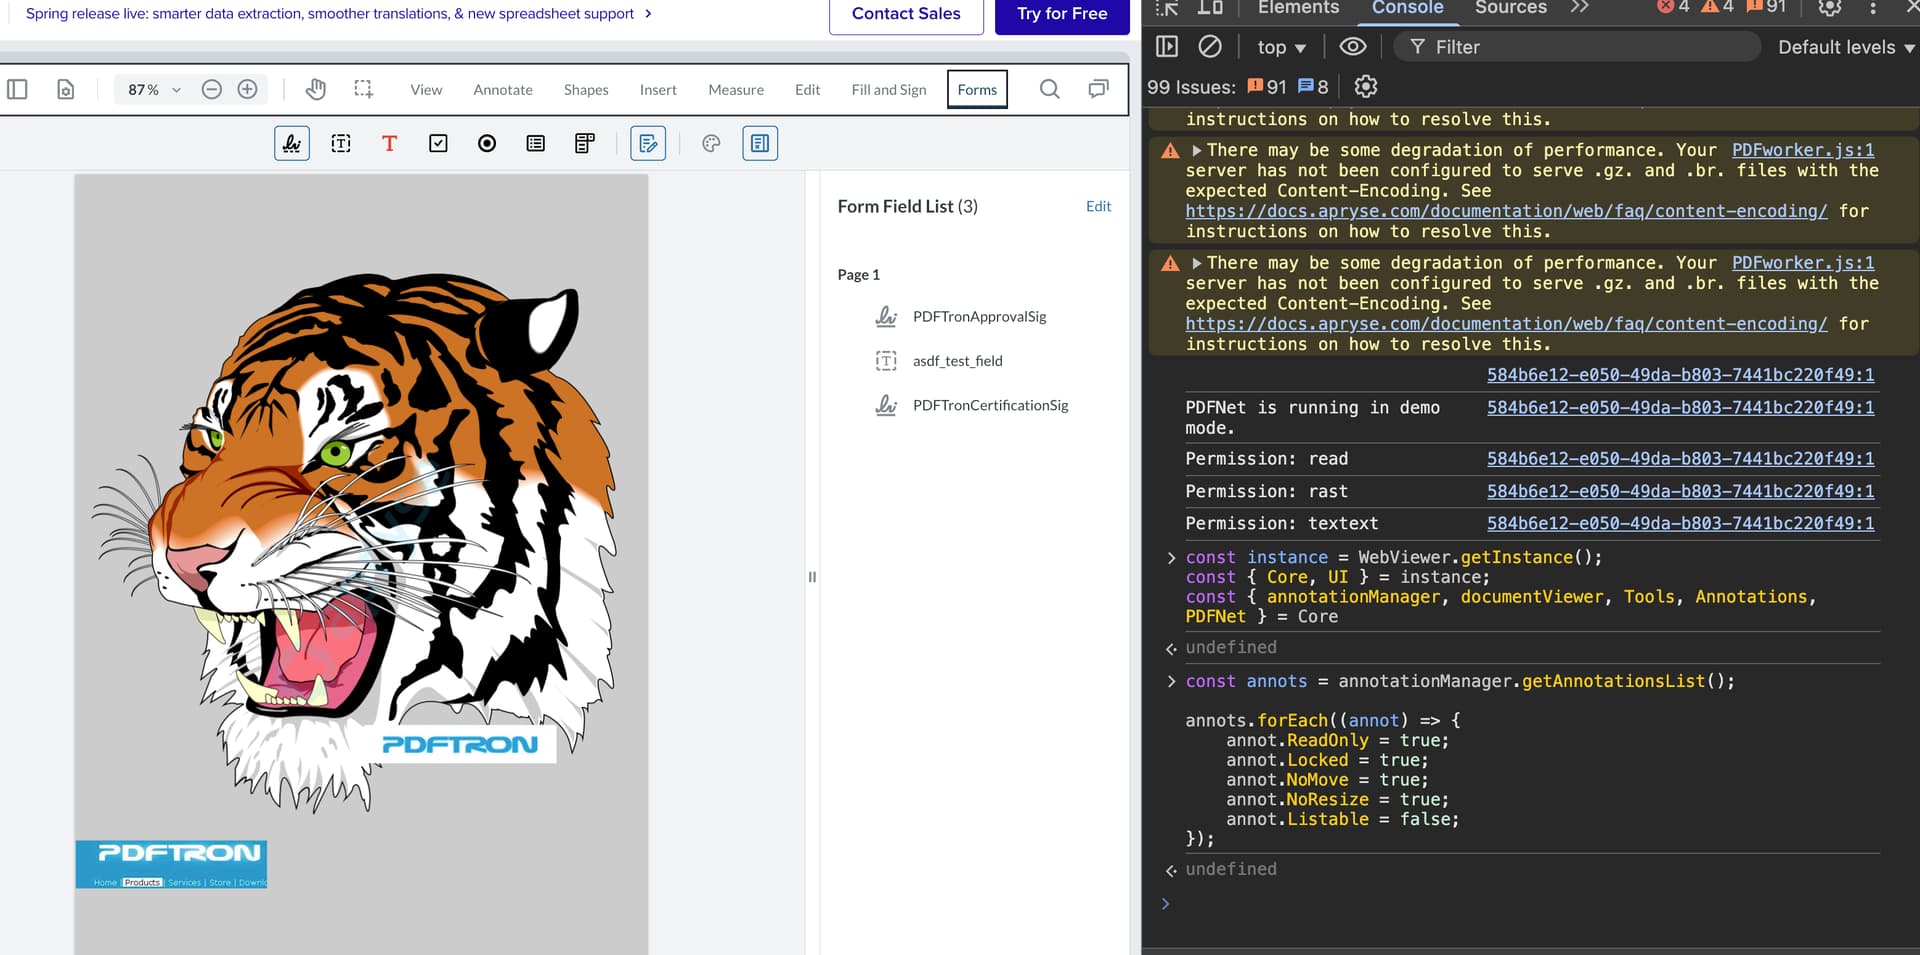Screen dimensions: 1920x955
Task: Open source link beside Permission: read
Action: pos(1680,458)
